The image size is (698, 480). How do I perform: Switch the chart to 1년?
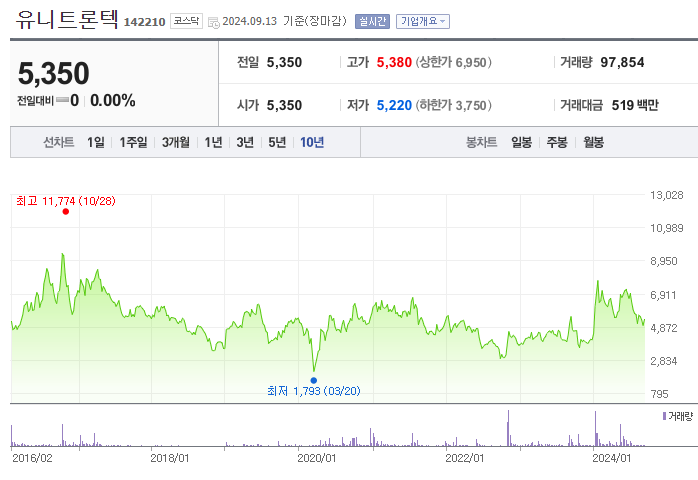pos(213,142)
